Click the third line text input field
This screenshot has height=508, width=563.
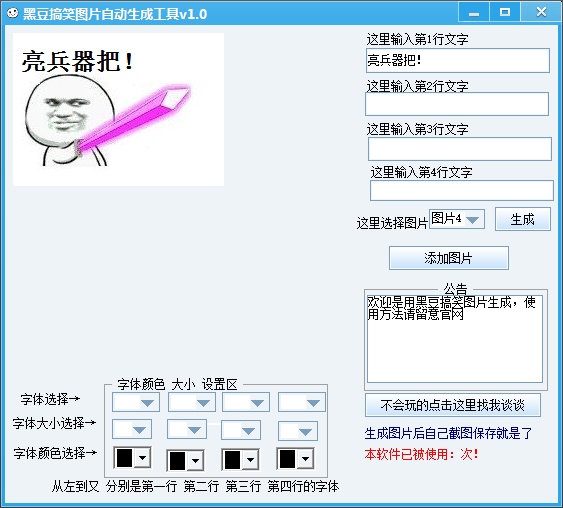pyautogui.click(x=460, y=149)
